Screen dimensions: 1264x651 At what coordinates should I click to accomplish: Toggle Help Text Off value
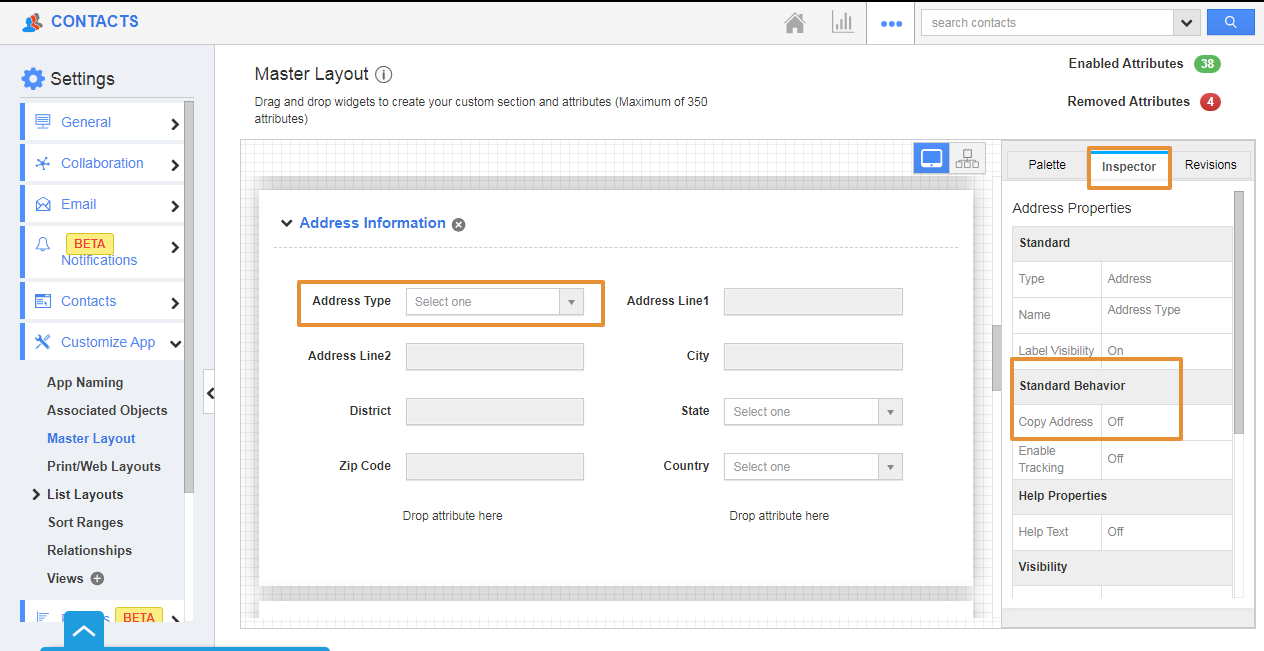1116,532
